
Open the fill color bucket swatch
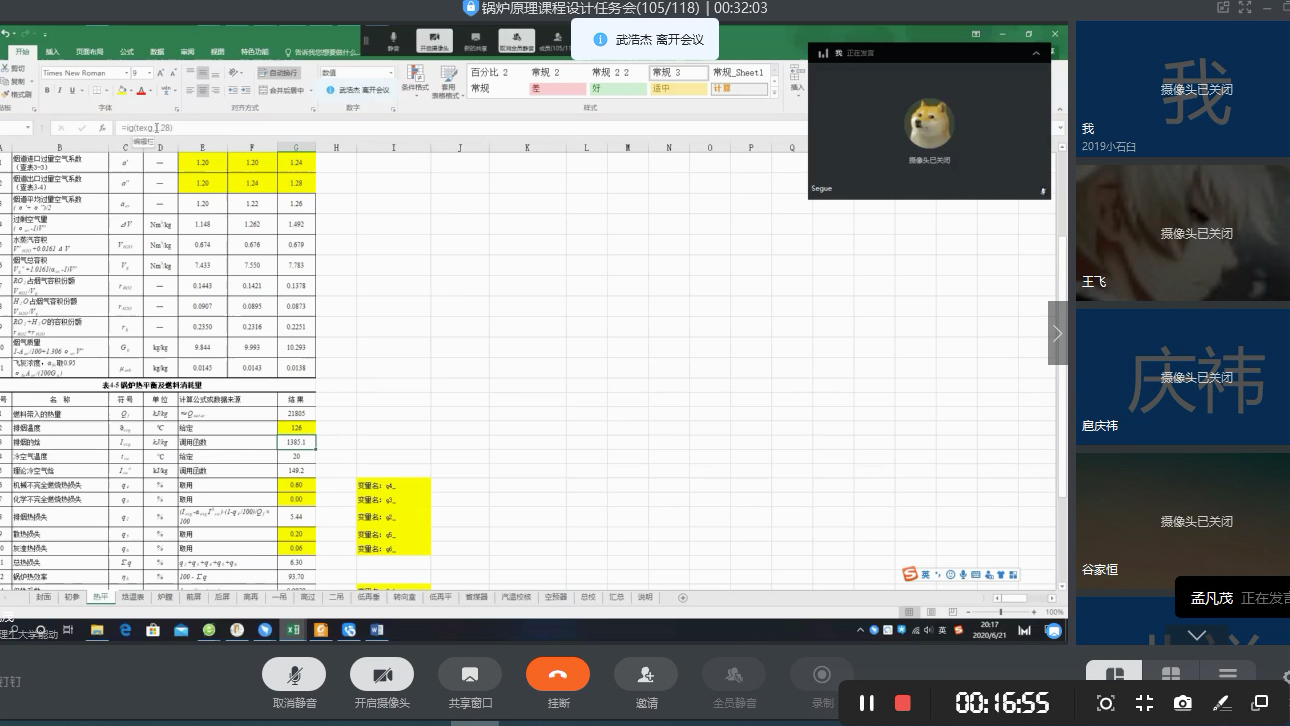tap(121, 90)
